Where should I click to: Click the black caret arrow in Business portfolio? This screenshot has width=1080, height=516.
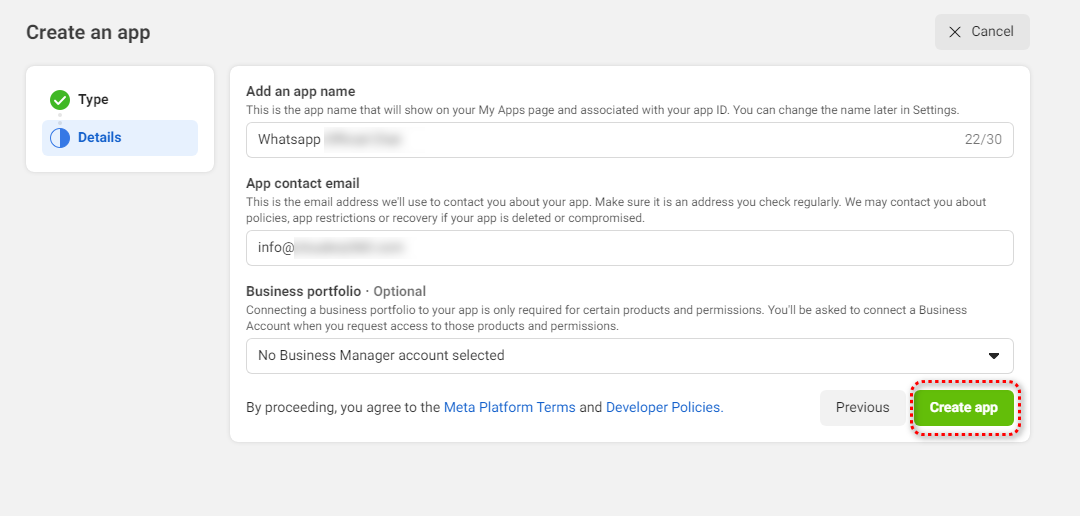click(x=994, y=356)
